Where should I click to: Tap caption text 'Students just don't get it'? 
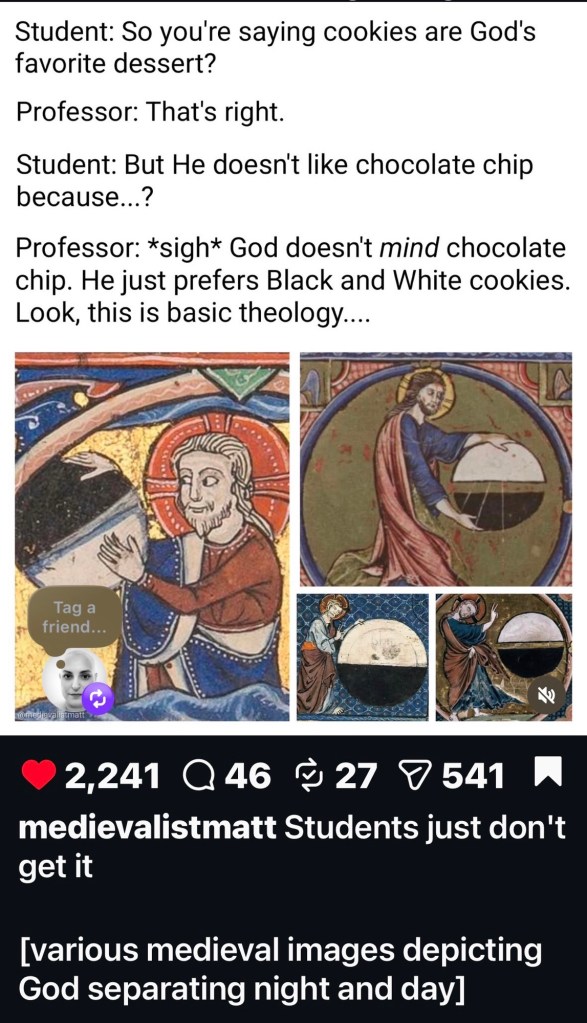click(292, 847)
